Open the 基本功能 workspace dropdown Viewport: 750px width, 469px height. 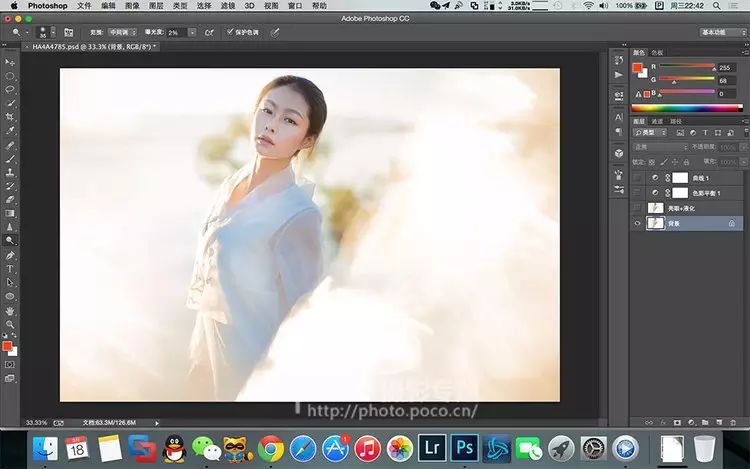click(723, 32)
